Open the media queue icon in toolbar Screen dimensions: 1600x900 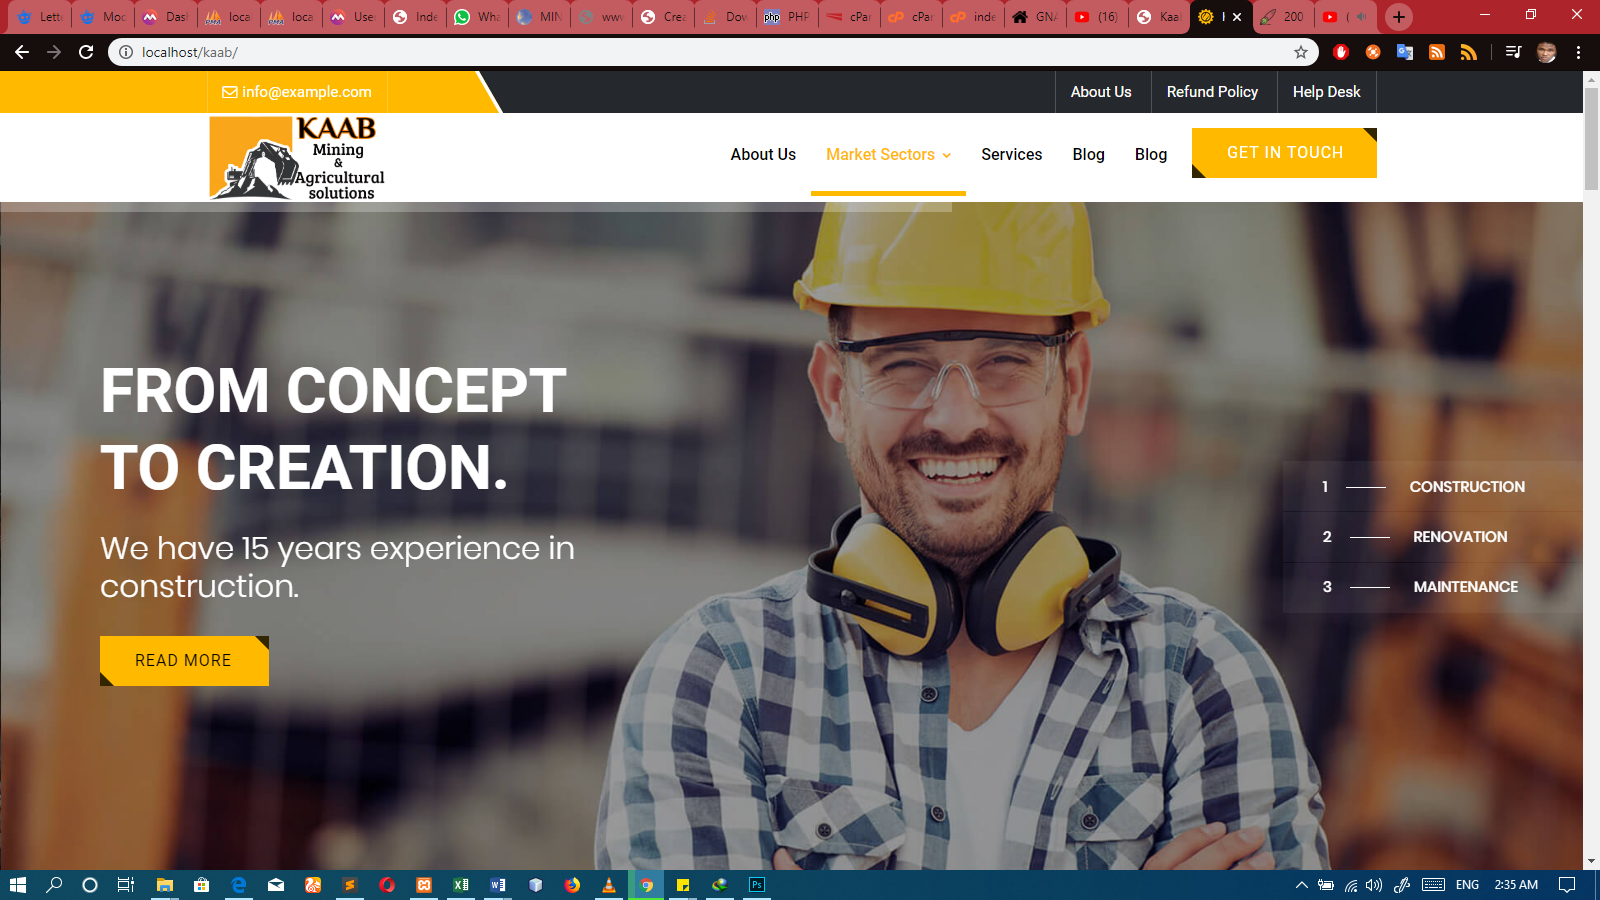(x=1512, y=52)
